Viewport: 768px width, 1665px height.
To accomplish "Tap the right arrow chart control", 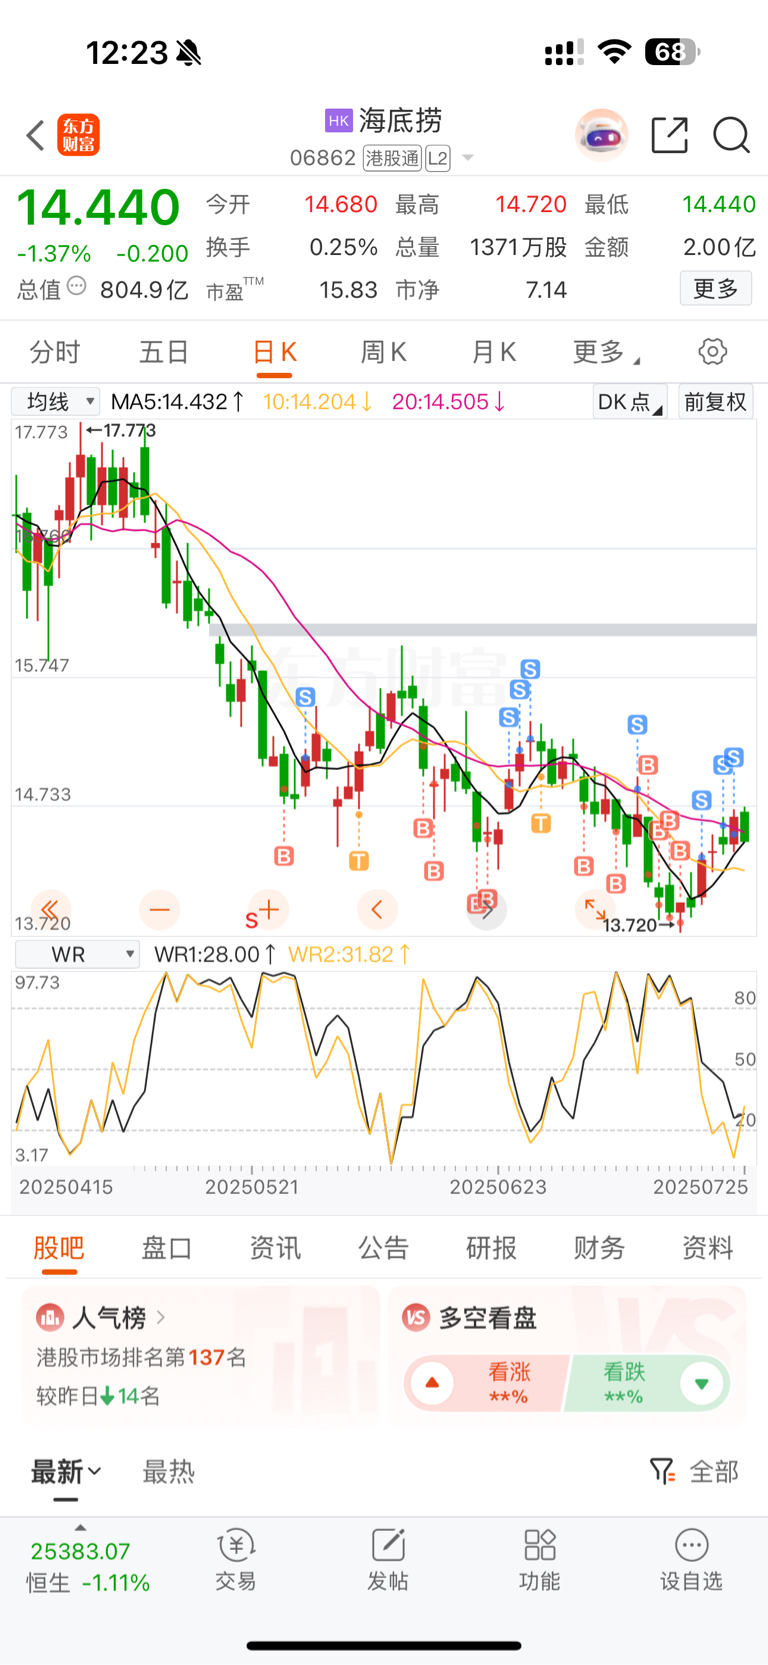I will click(486, 909).
